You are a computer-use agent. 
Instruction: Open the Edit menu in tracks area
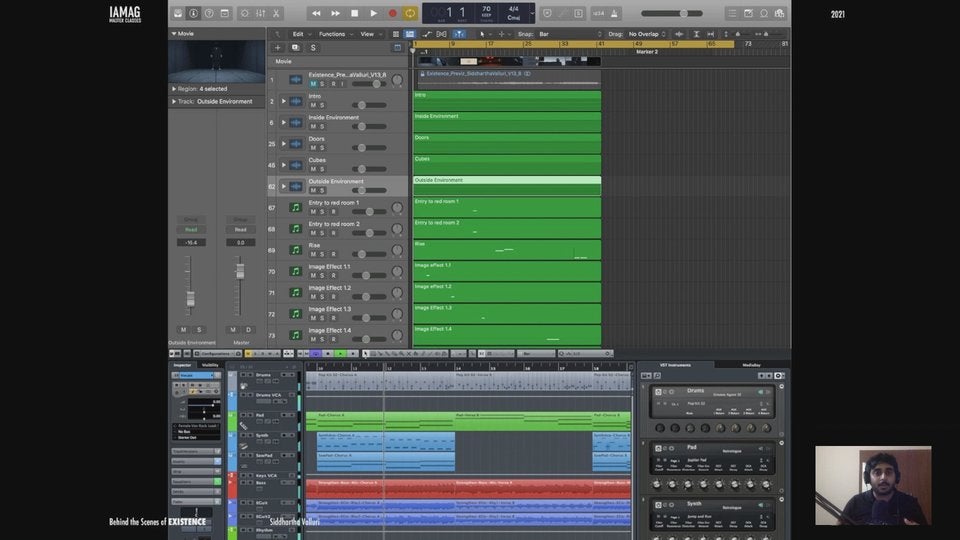pyautogui.click(x=299, y=34)
